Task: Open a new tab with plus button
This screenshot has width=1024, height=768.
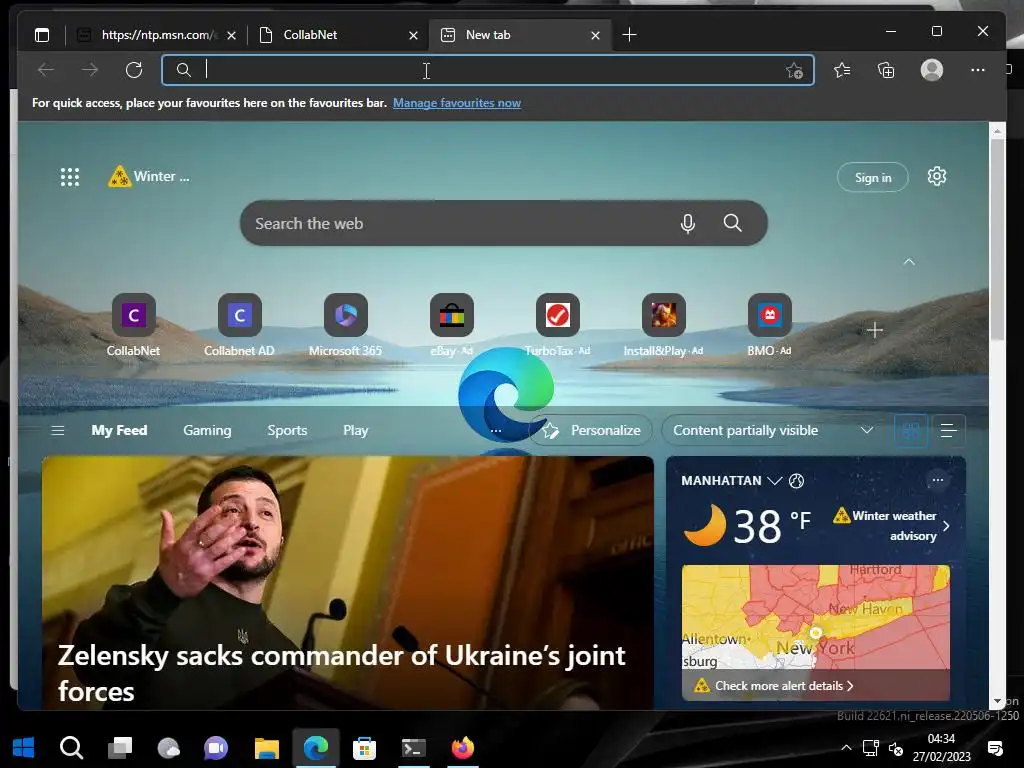Action: [630, 35]
